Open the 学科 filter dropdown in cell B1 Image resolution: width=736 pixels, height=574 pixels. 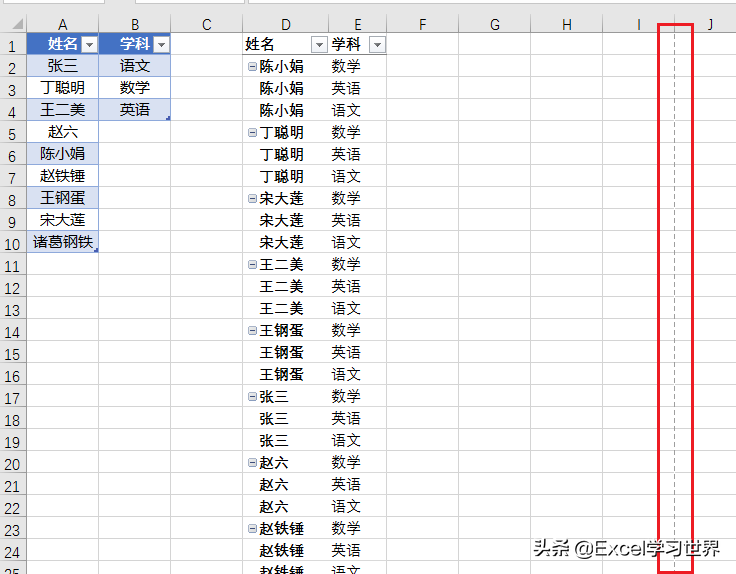161,45
